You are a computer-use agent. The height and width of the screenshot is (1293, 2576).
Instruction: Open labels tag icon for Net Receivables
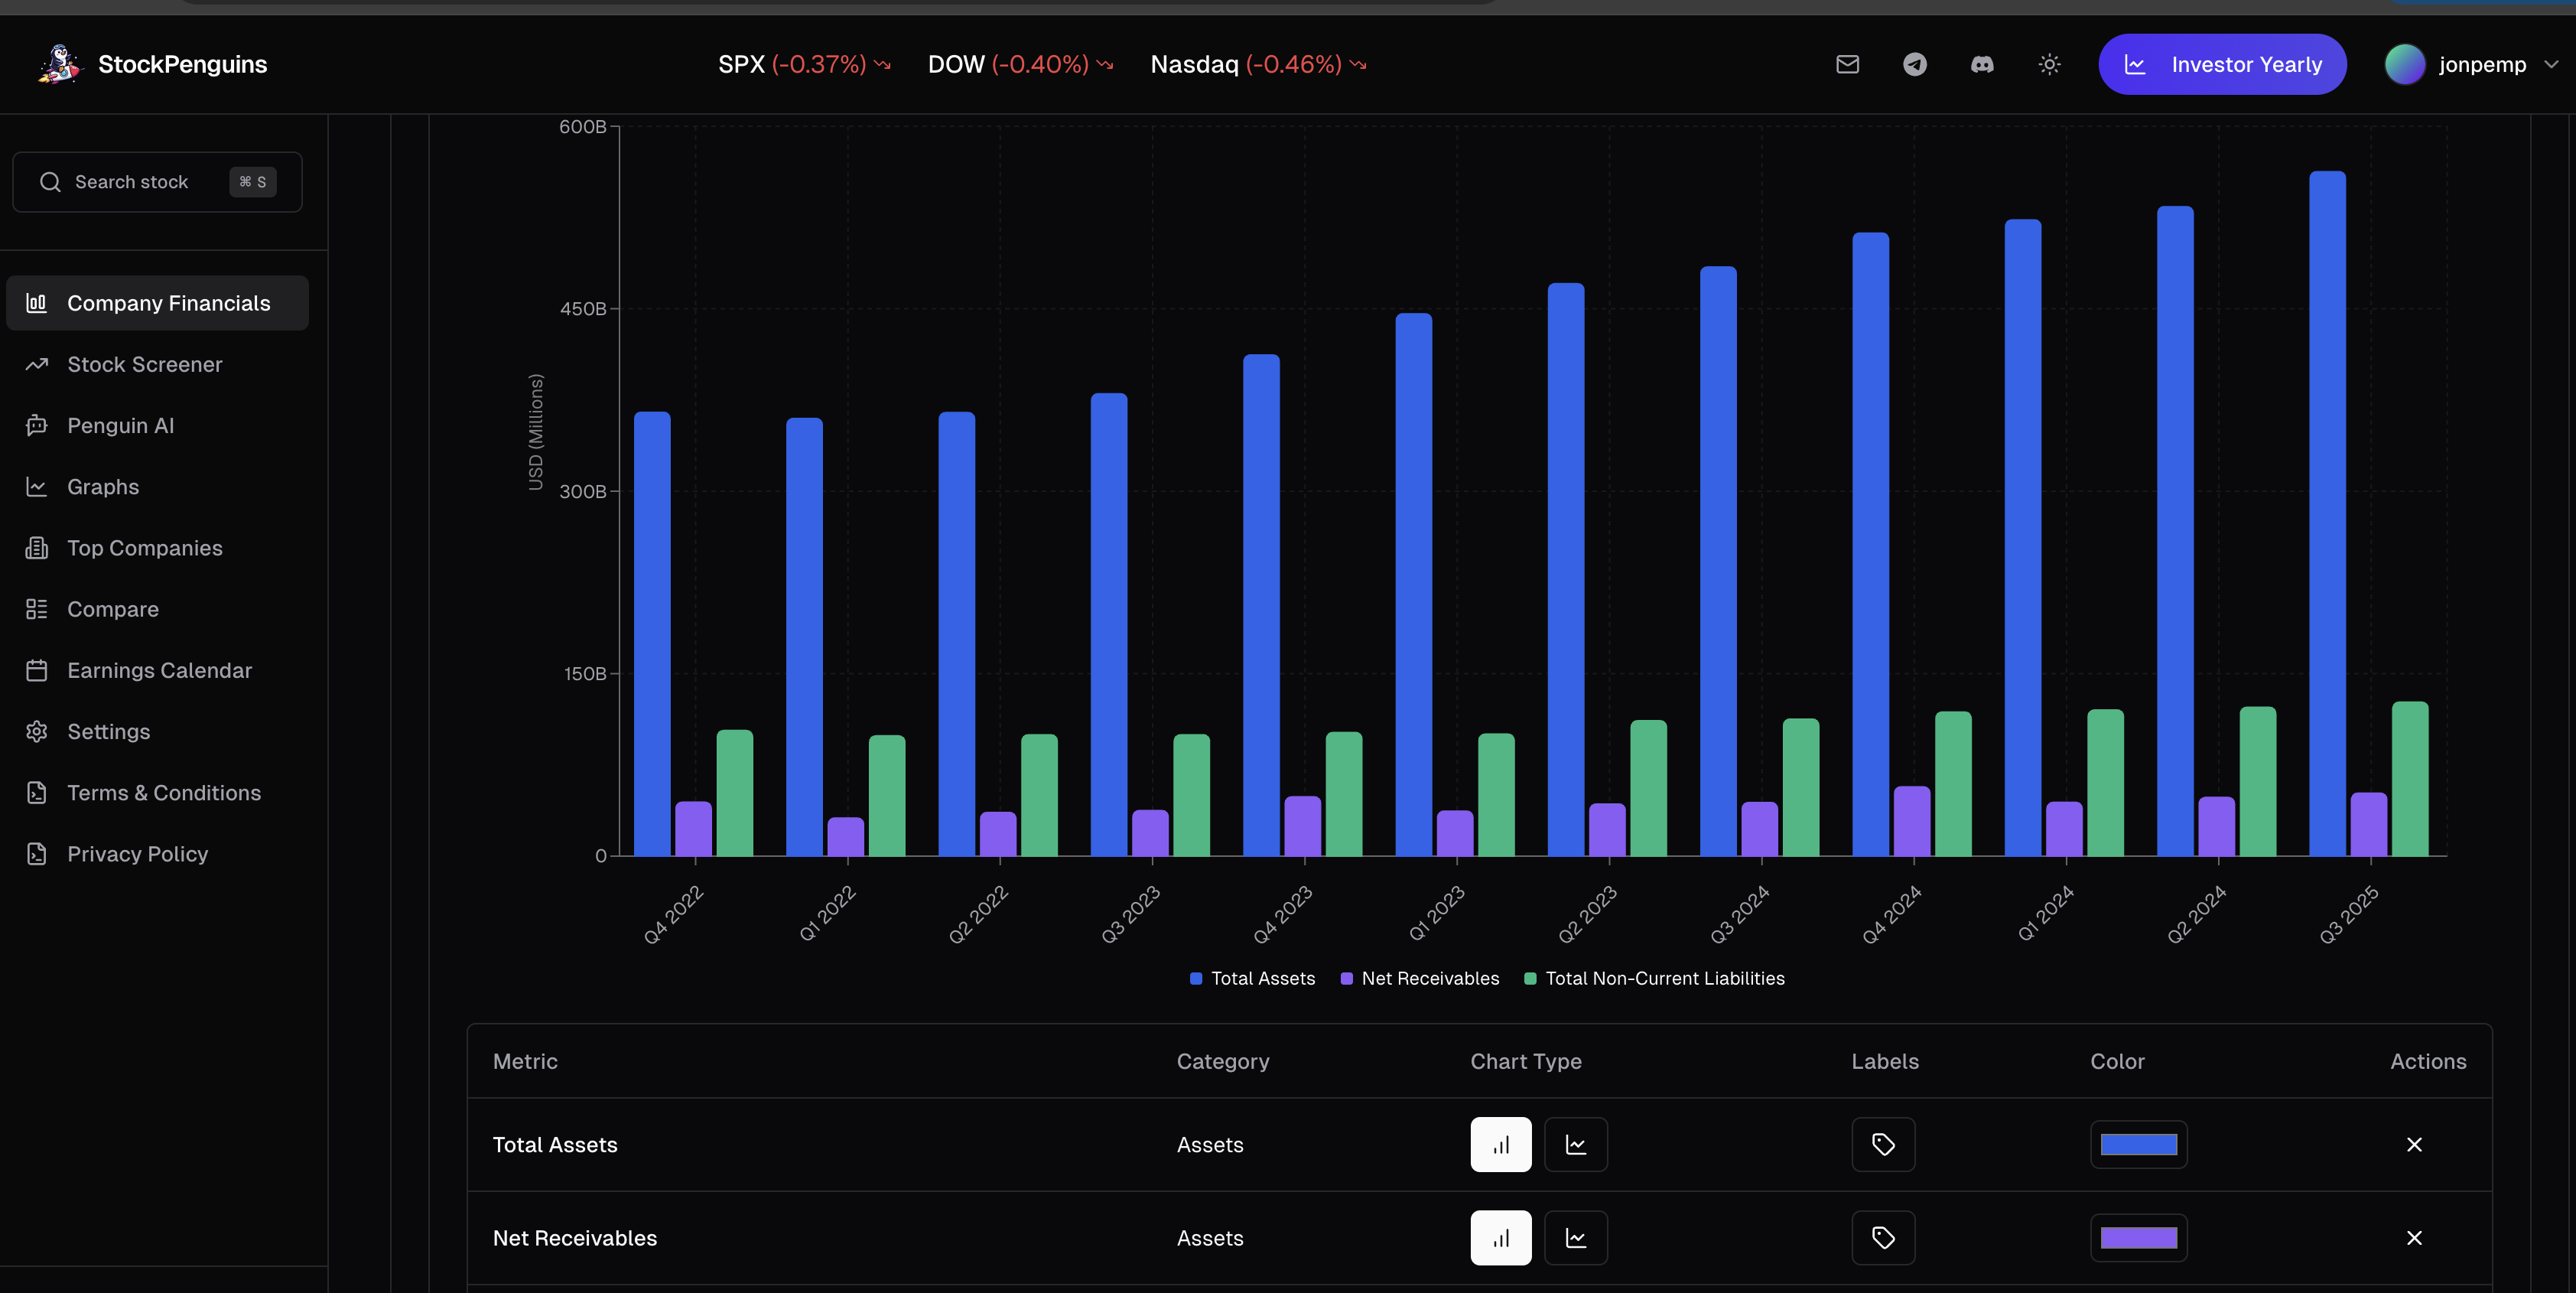point(1883,1237)
